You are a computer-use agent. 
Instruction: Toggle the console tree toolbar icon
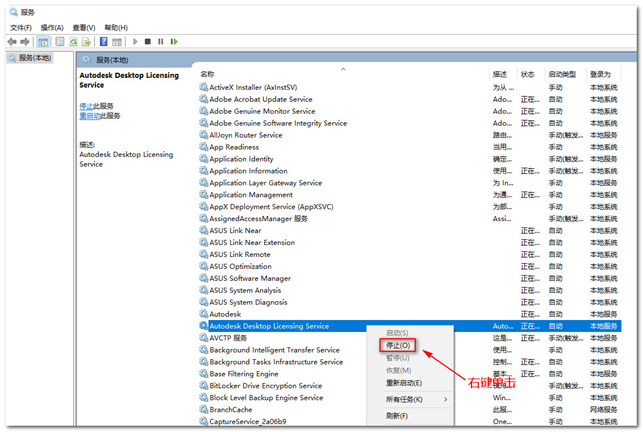tap(43, 41)
